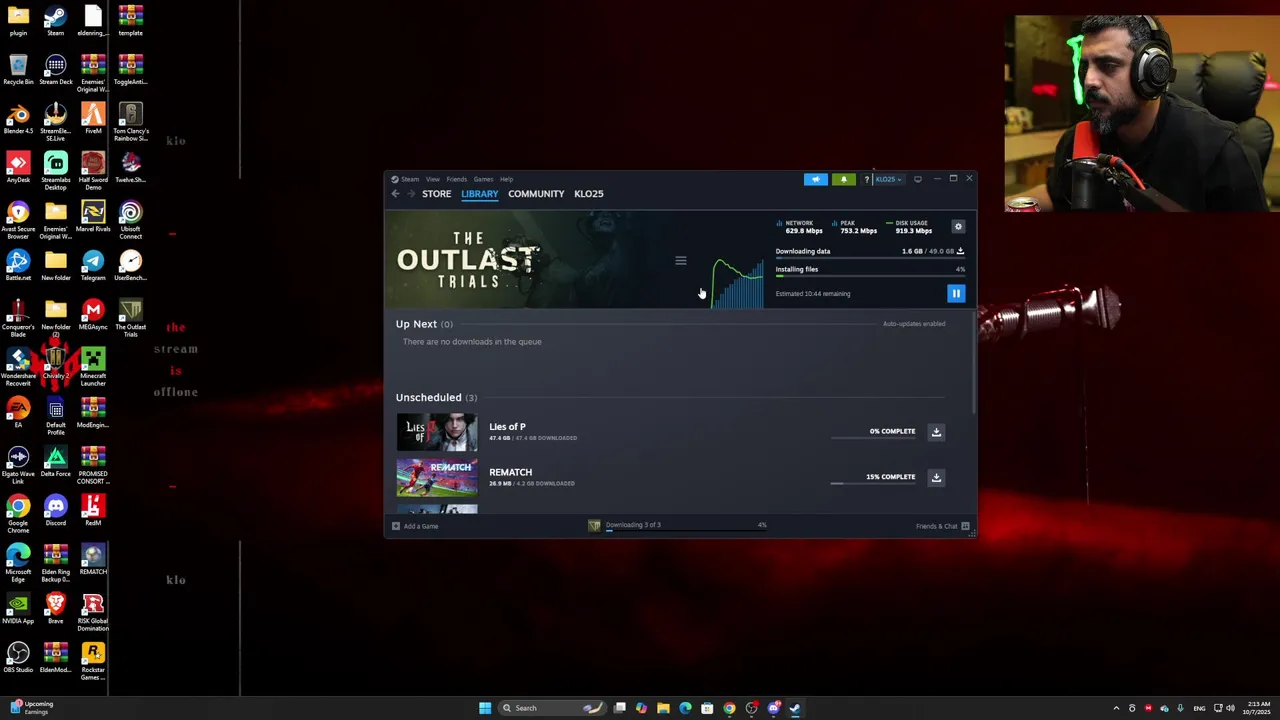Switch to the COMMUNITY tab
This screenshot has width=1280, height=720.
click(x=536, y=194)
